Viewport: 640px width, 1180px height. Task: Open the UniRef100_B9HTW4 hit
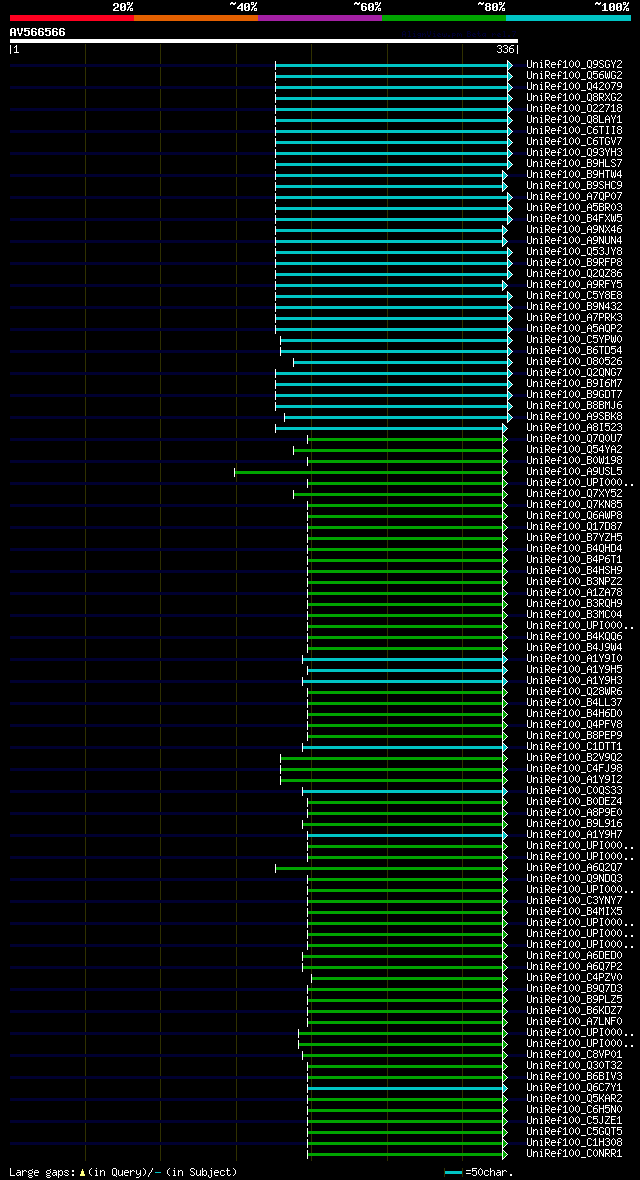point(574,175)
